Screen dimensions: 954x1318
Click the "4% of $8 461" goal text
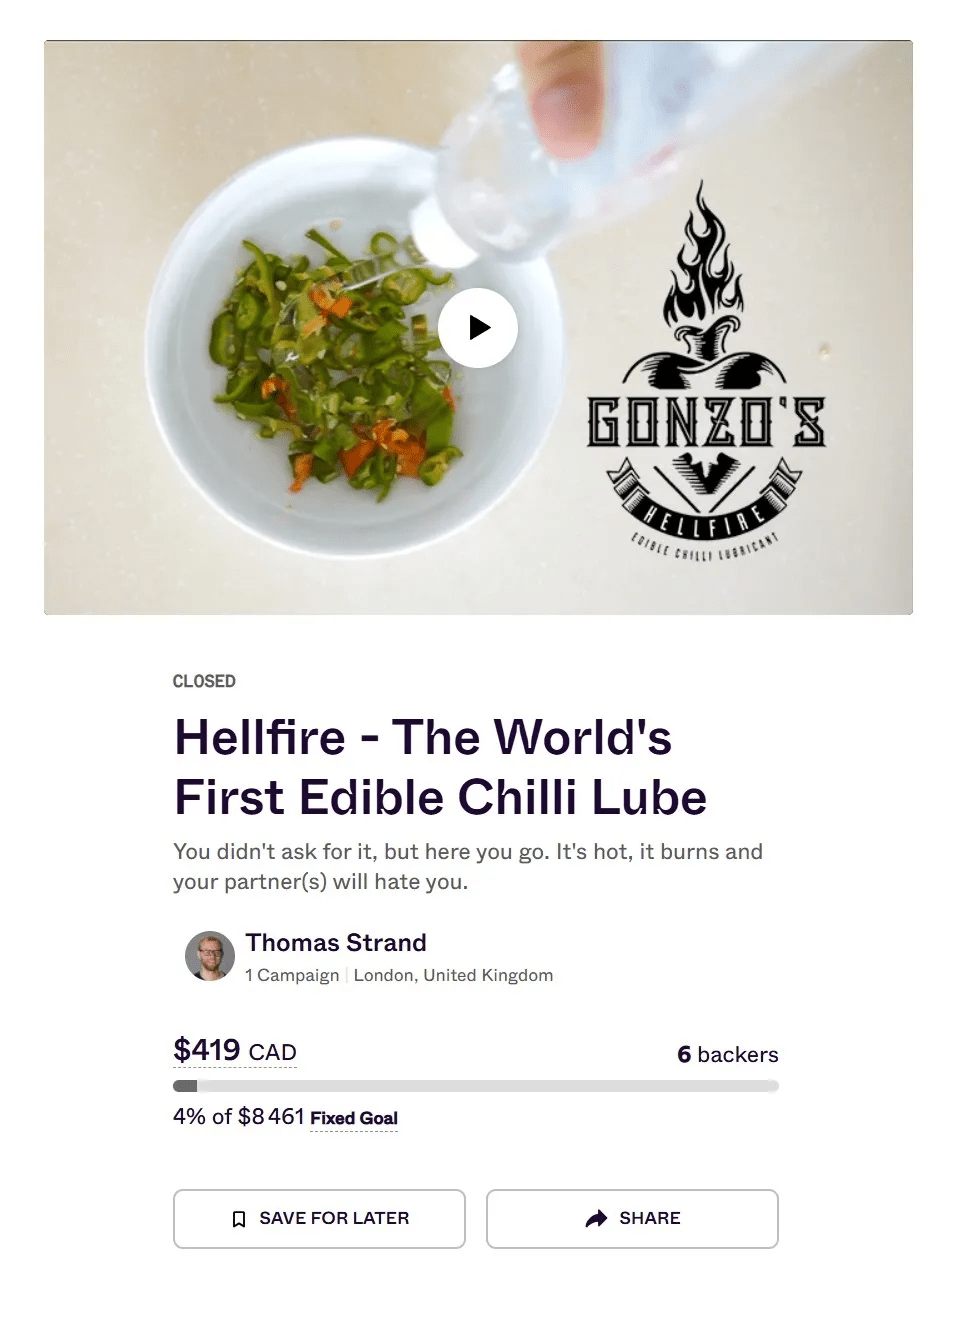pos(238,1117)
